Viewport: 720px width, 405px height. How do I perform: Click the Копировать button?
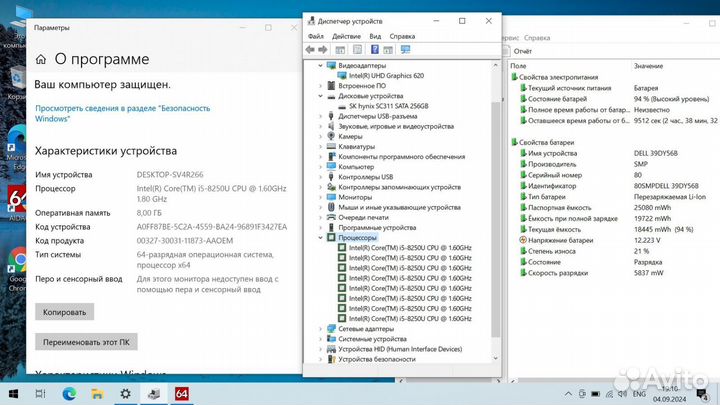[65, 312]
